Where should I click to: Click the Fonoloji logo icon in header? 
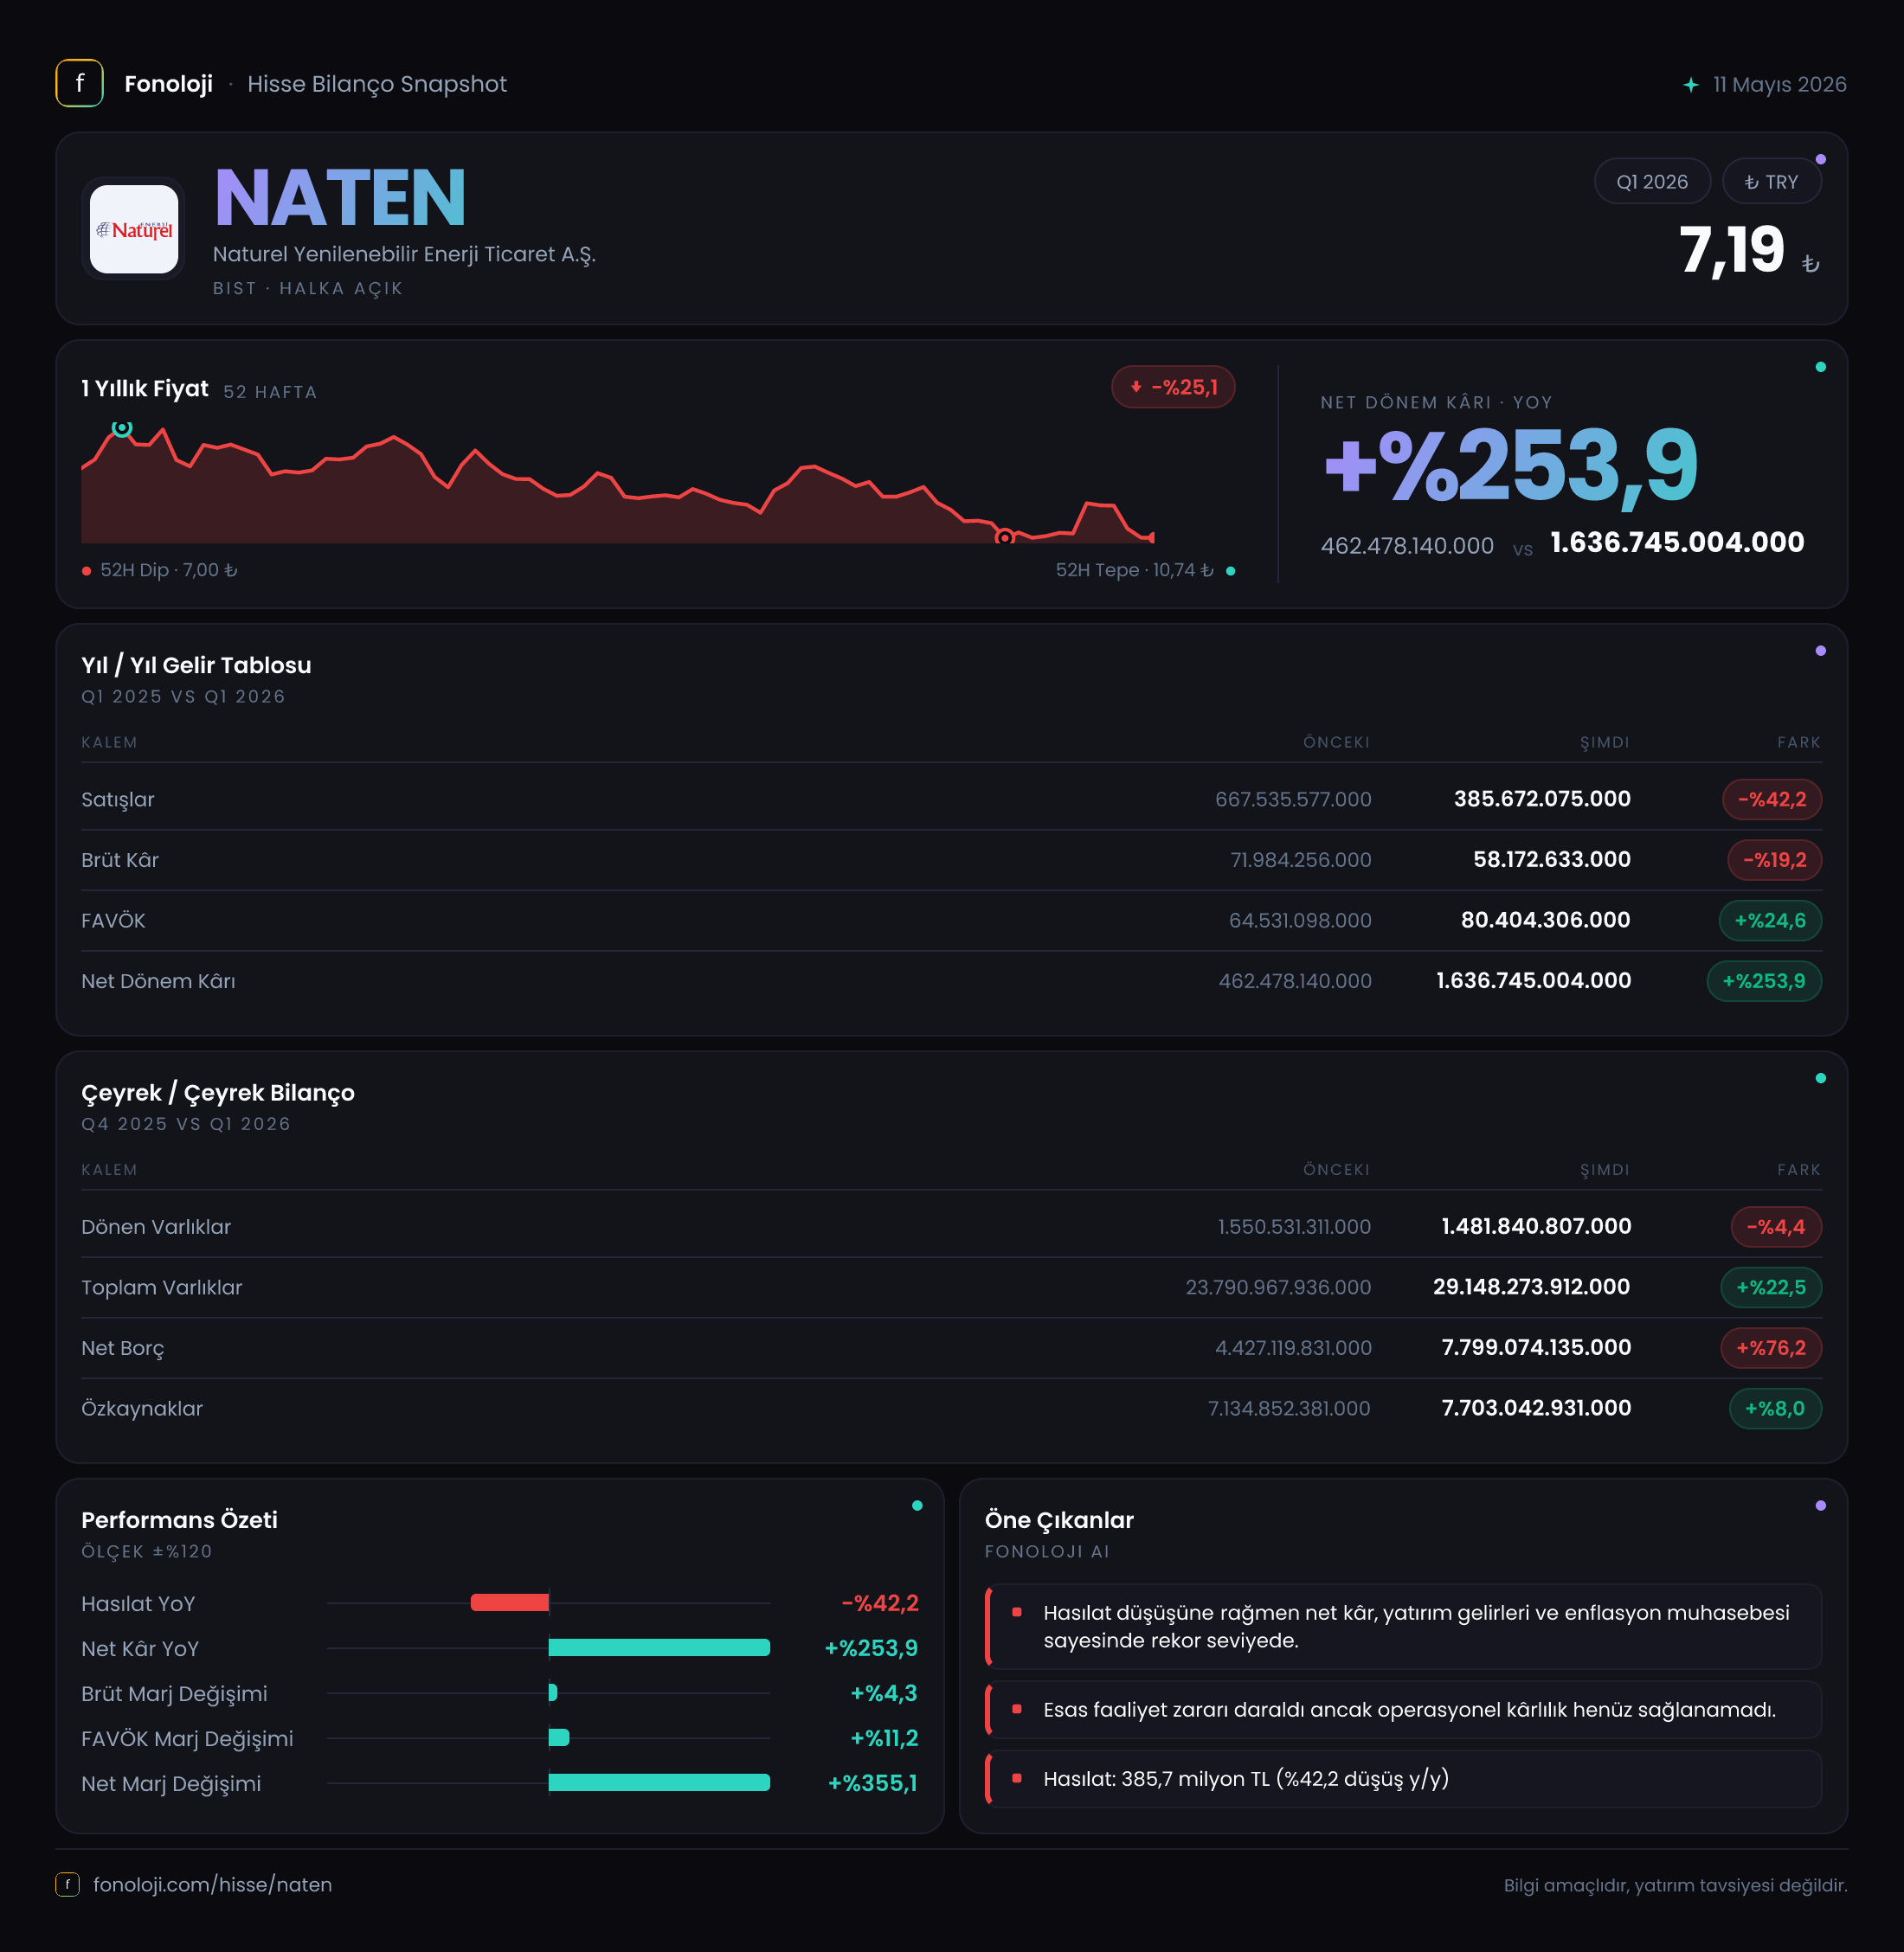pyautogui.click(x=79, y=83)
